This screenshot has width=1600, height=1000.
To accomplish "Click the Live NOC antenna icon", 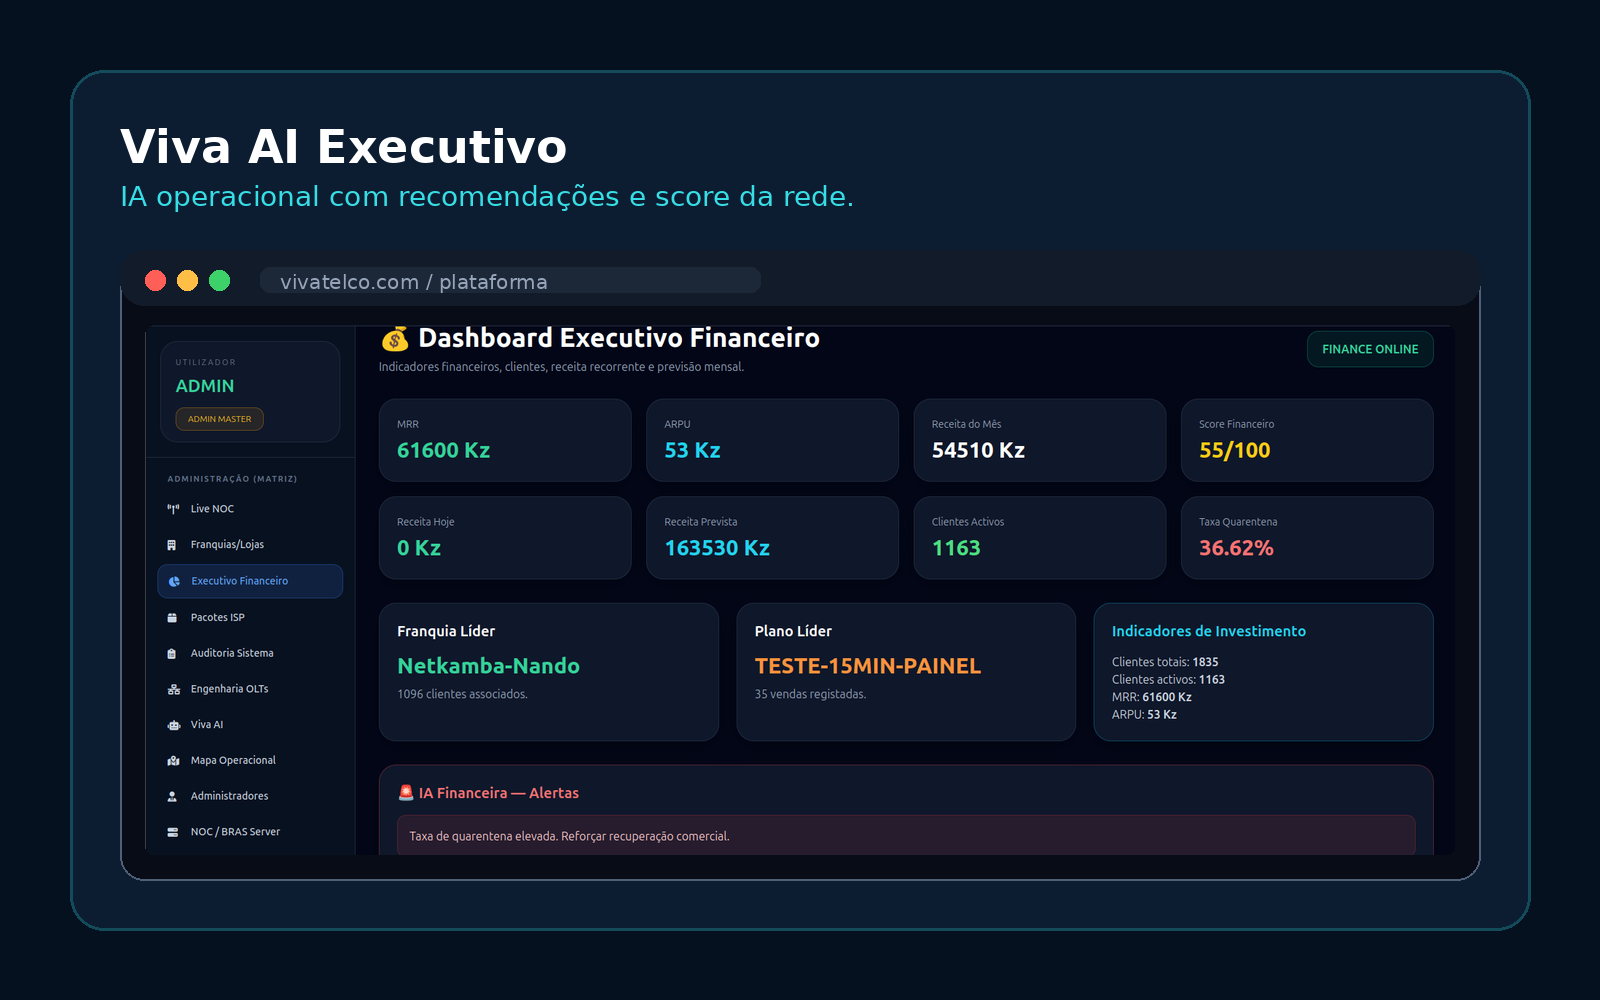I will [173, 509].
